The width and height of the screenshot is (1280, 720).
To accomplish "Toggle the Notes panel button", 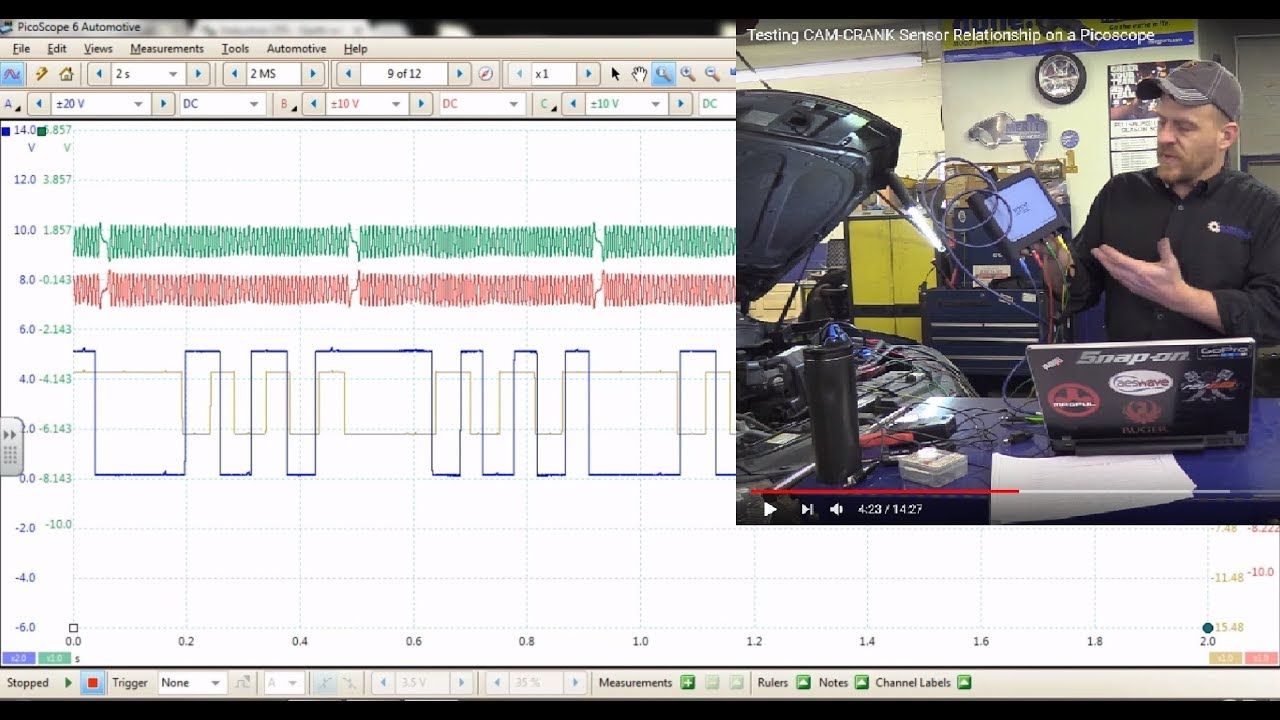I will (x=861, y=683).
